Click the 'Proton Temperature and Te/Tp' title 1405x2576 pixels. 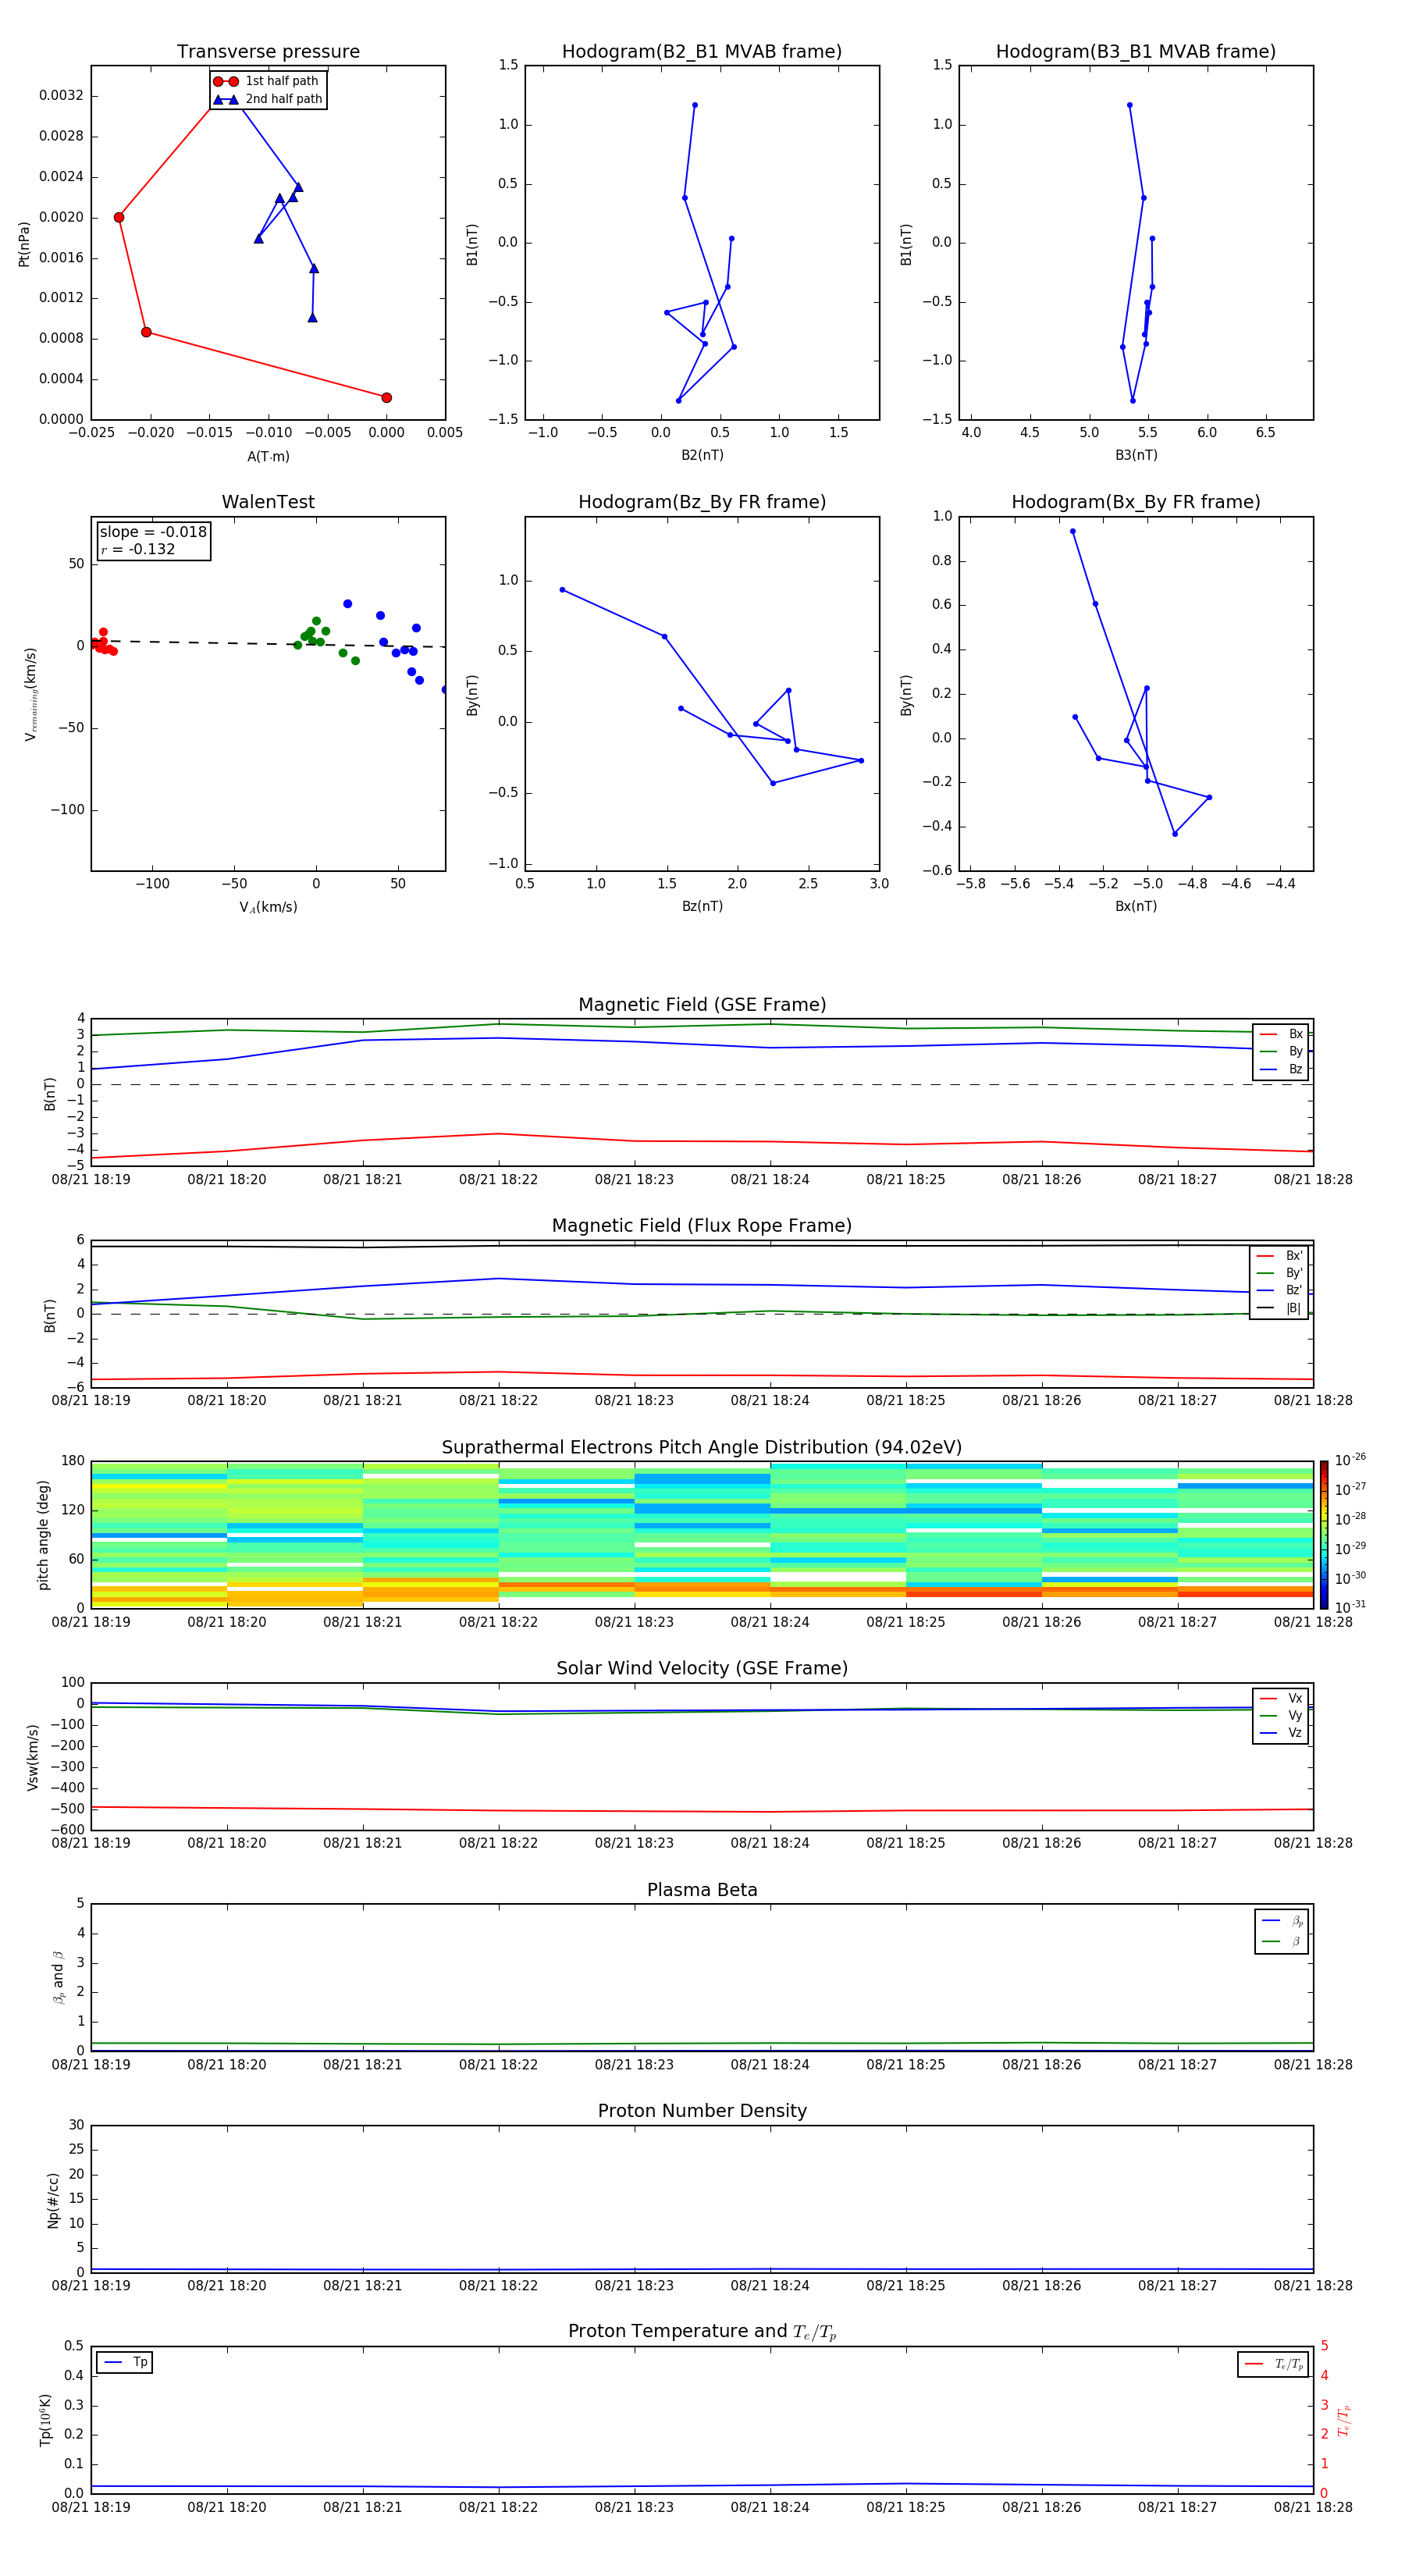[x=702, y=2332]
